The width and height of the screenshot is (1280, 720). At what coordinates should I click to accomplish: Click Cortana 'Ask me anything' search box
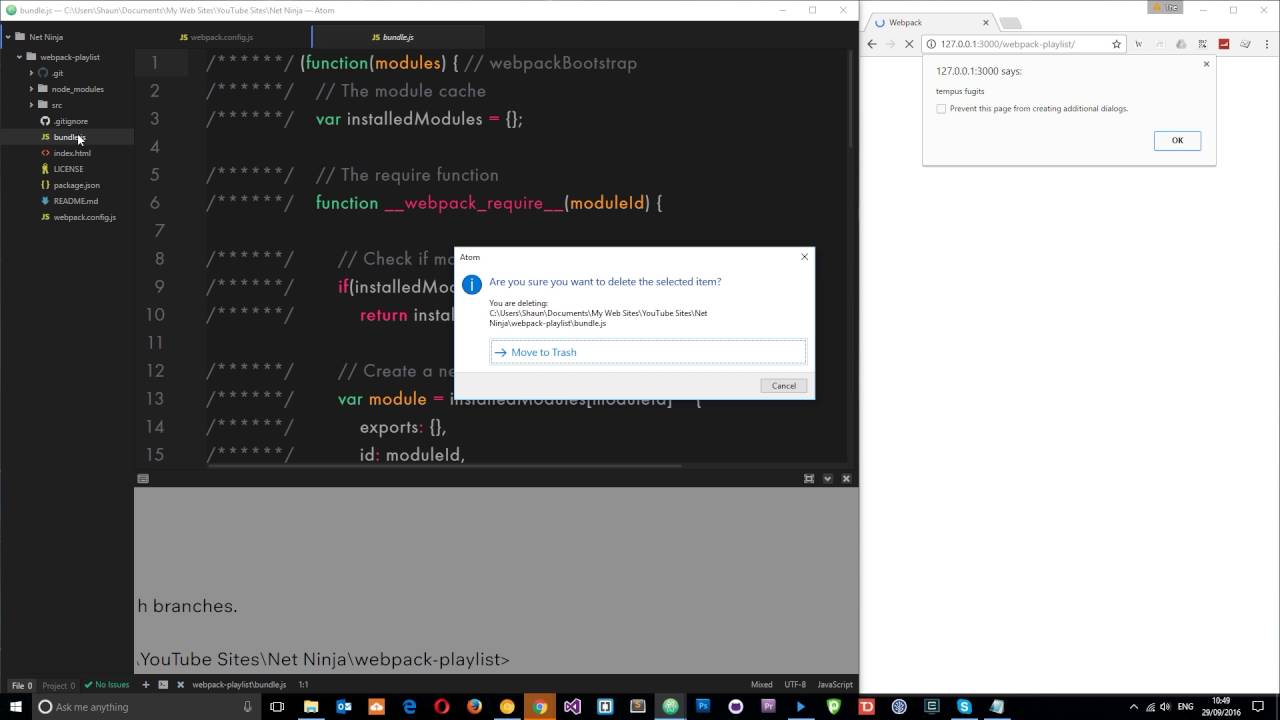[x=145, y=707]
